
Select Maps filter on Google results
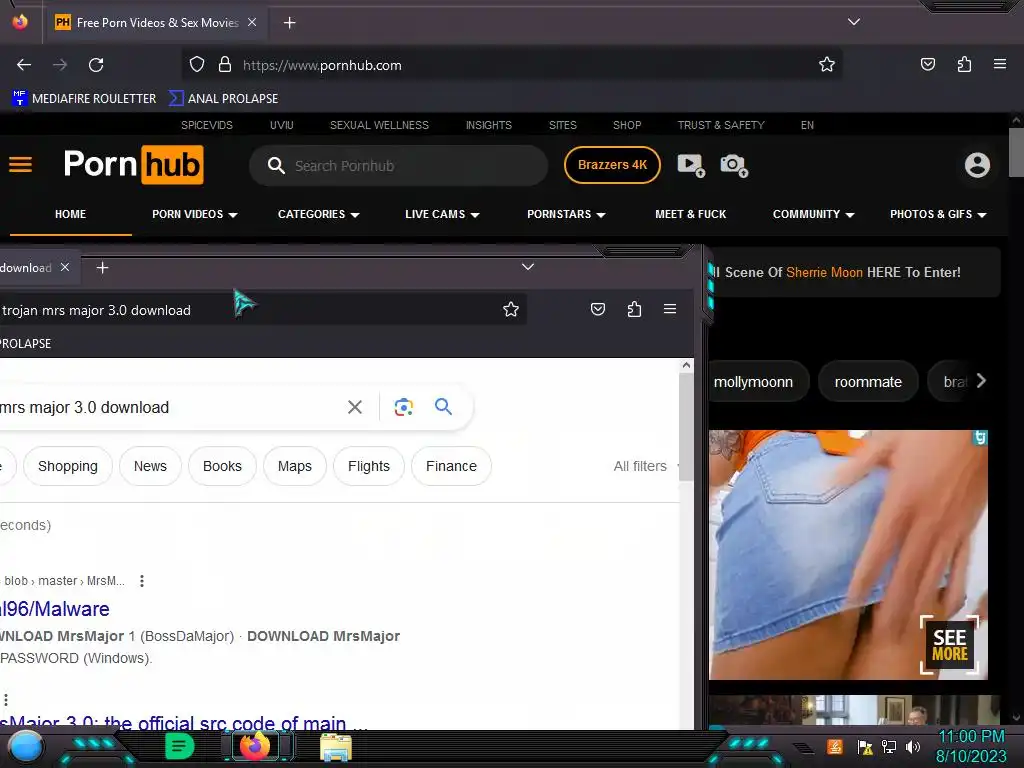(295, 466)
